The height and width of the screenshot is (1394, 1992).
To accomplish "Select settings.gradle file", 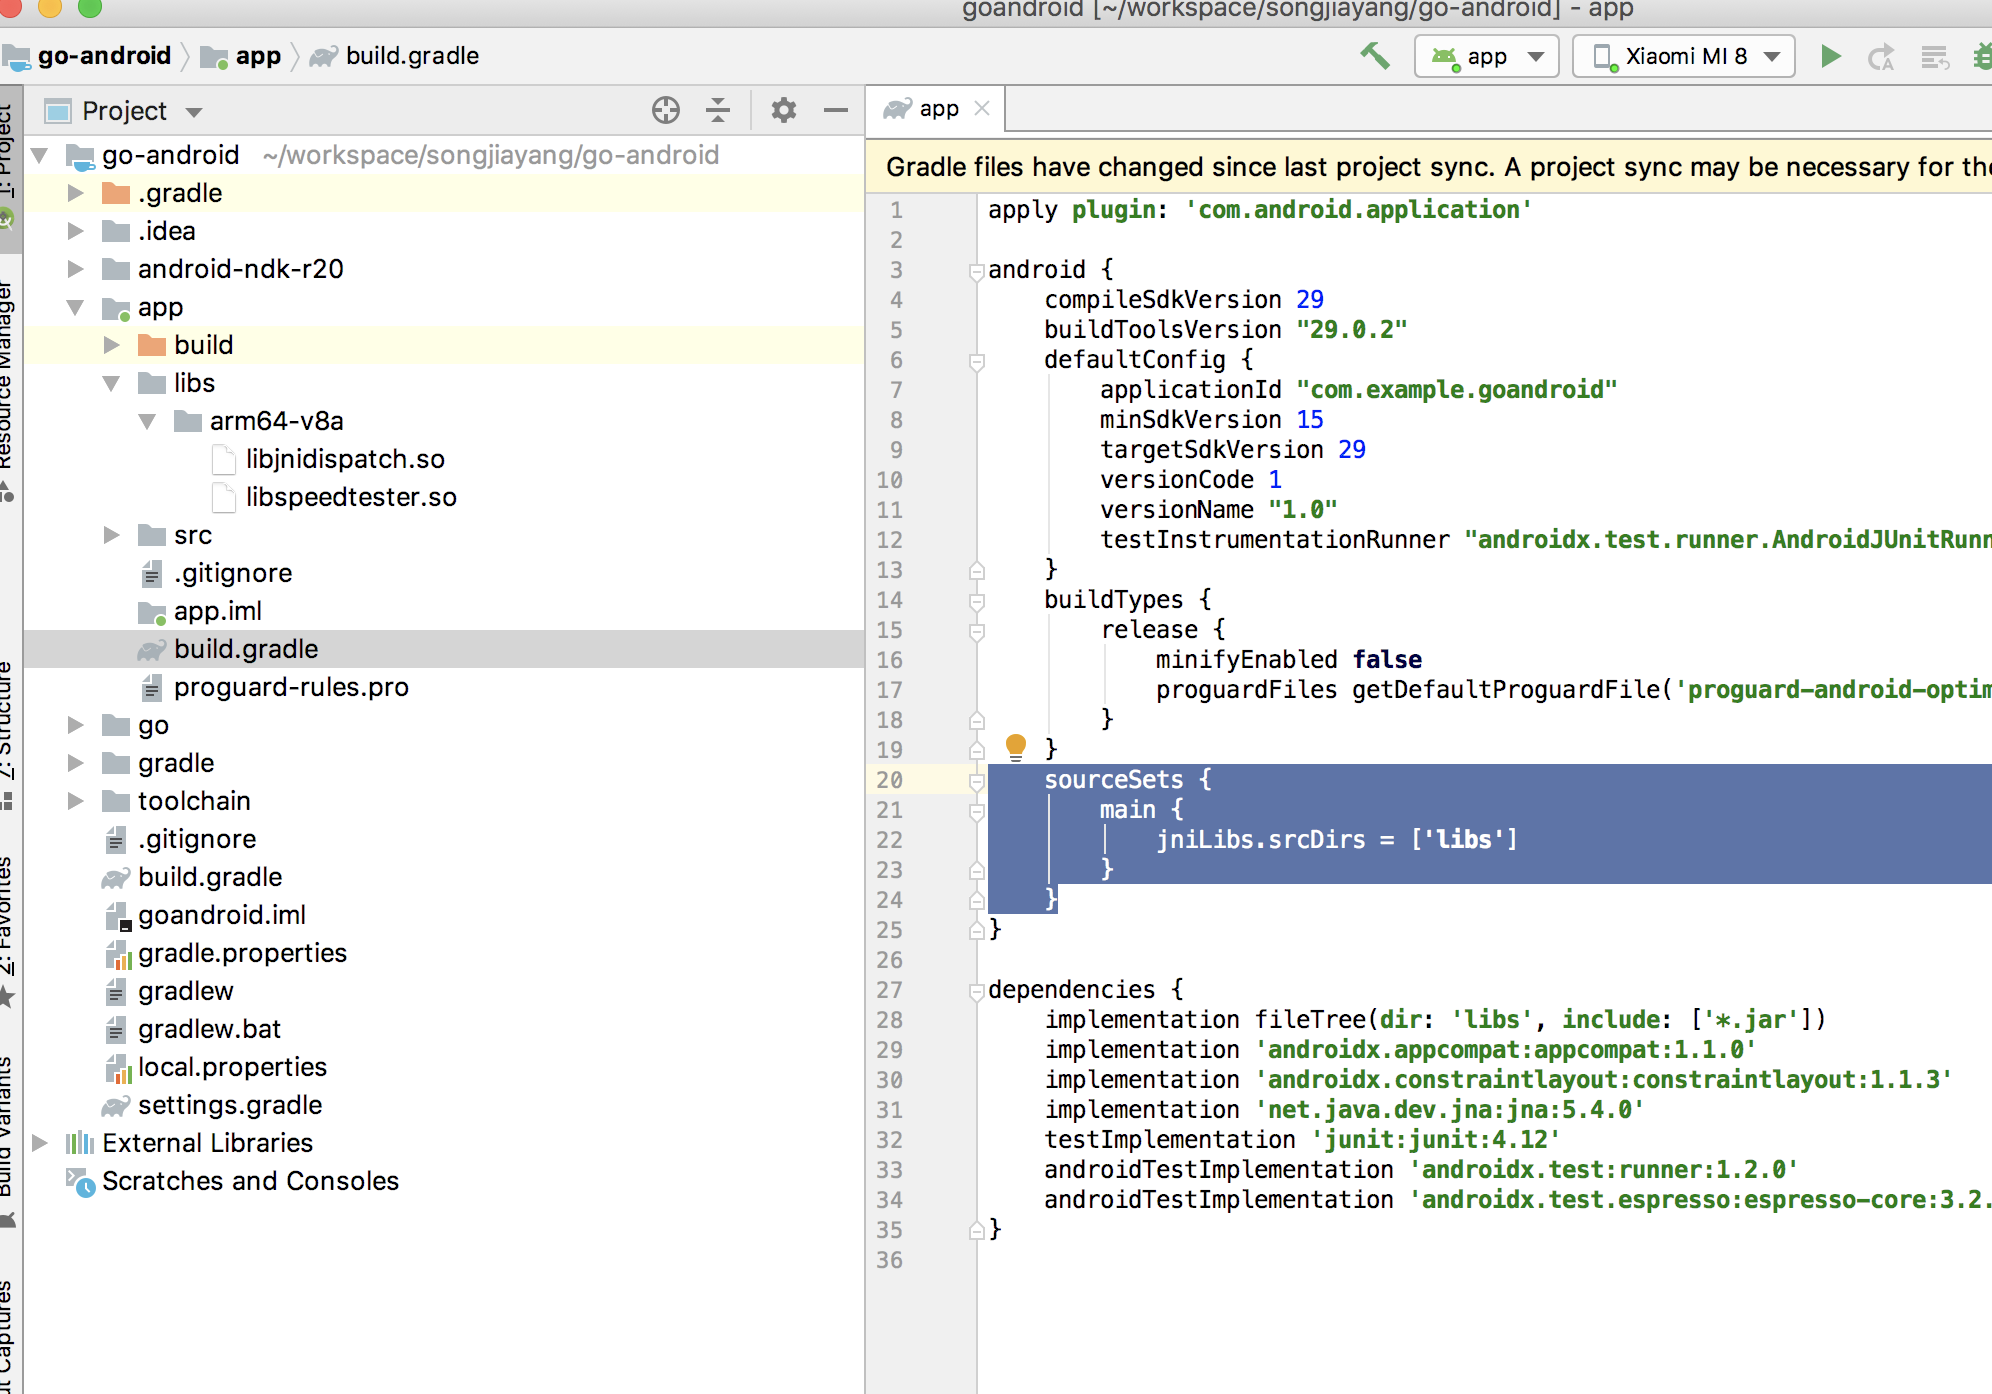I will (229, 1105).
